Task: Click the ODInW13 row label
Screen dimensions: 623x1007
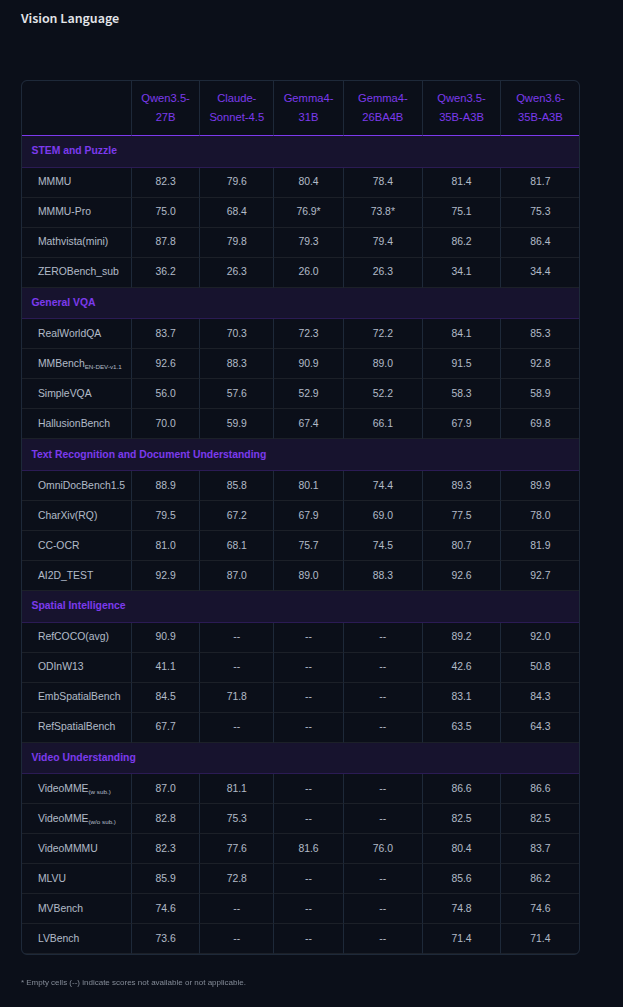Action: point(60,667)
